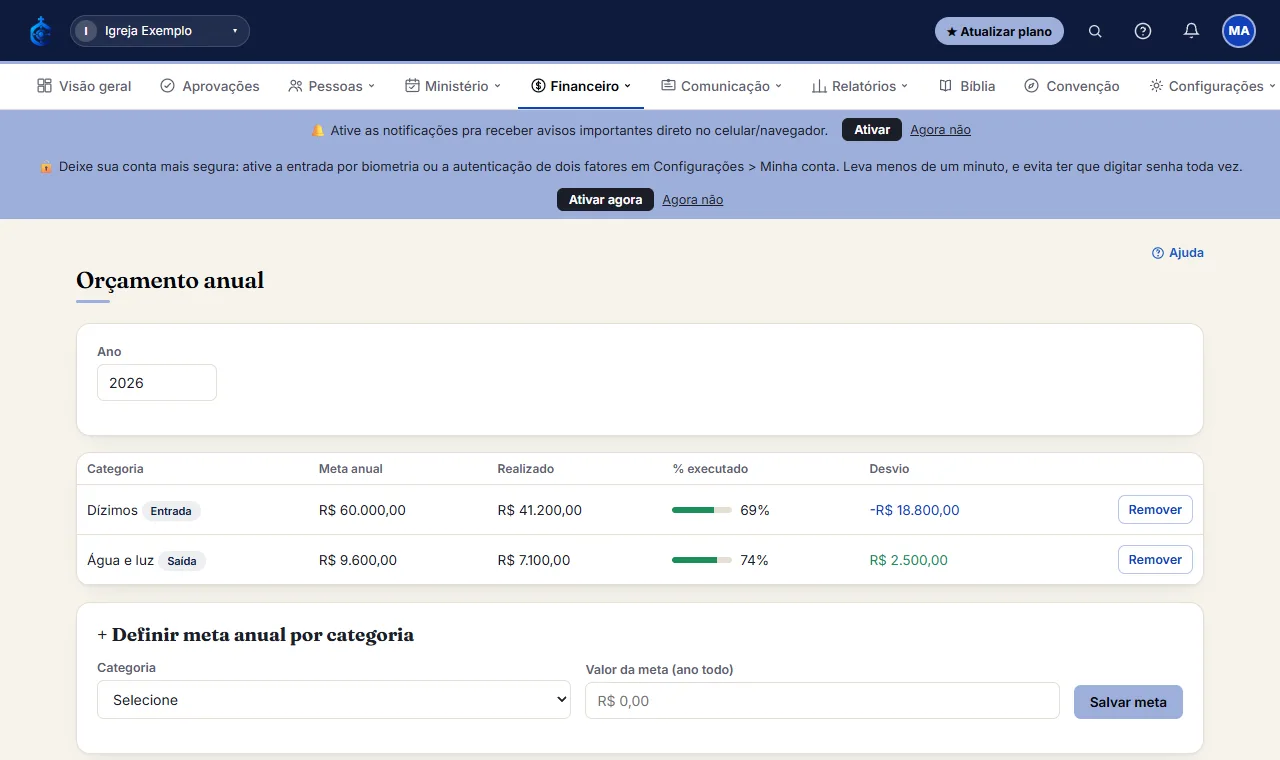Open the Visão geral tab

84,86
